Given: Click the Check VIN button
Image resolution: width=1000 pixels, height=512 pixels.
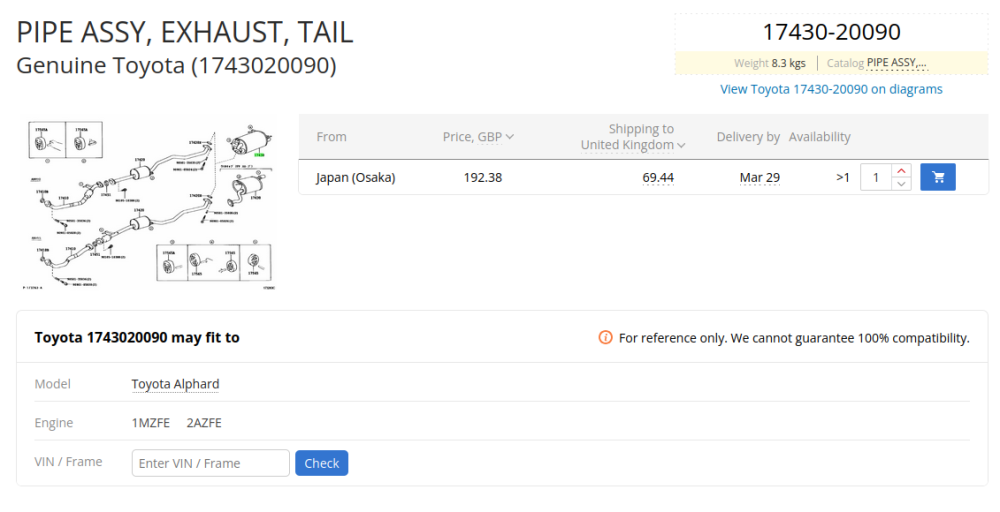Looking at the screenshot, I should click(x=321, y=464).
